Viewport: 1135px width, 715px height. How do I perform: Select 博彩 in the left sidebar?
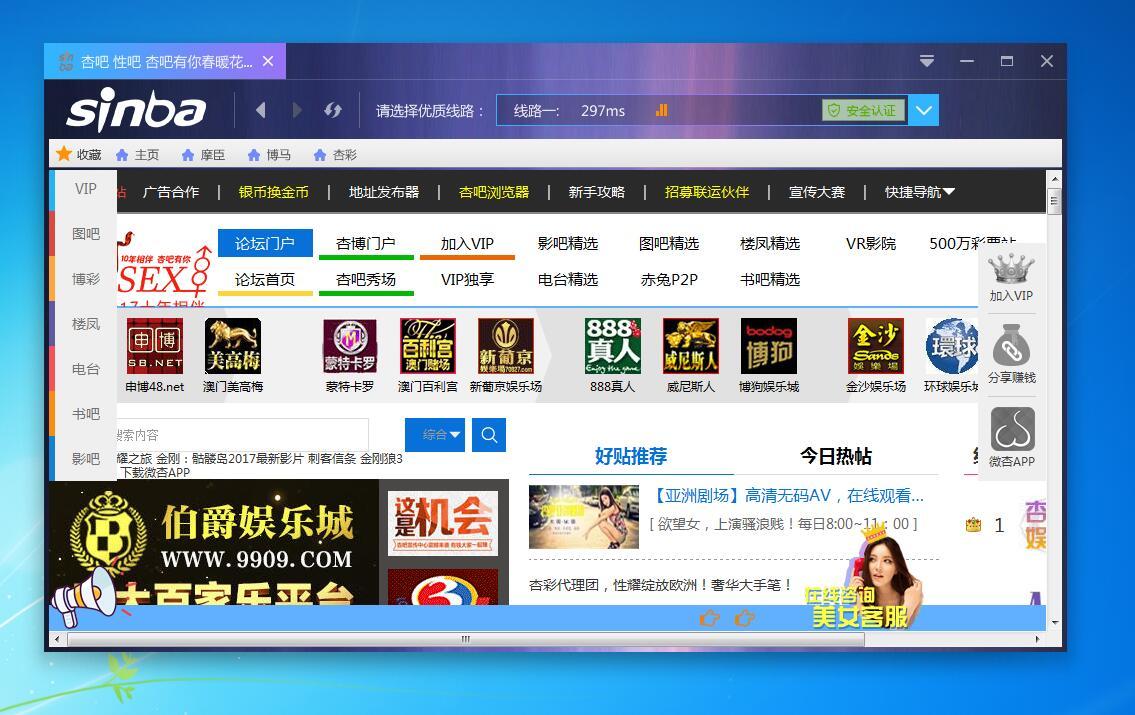85,279
